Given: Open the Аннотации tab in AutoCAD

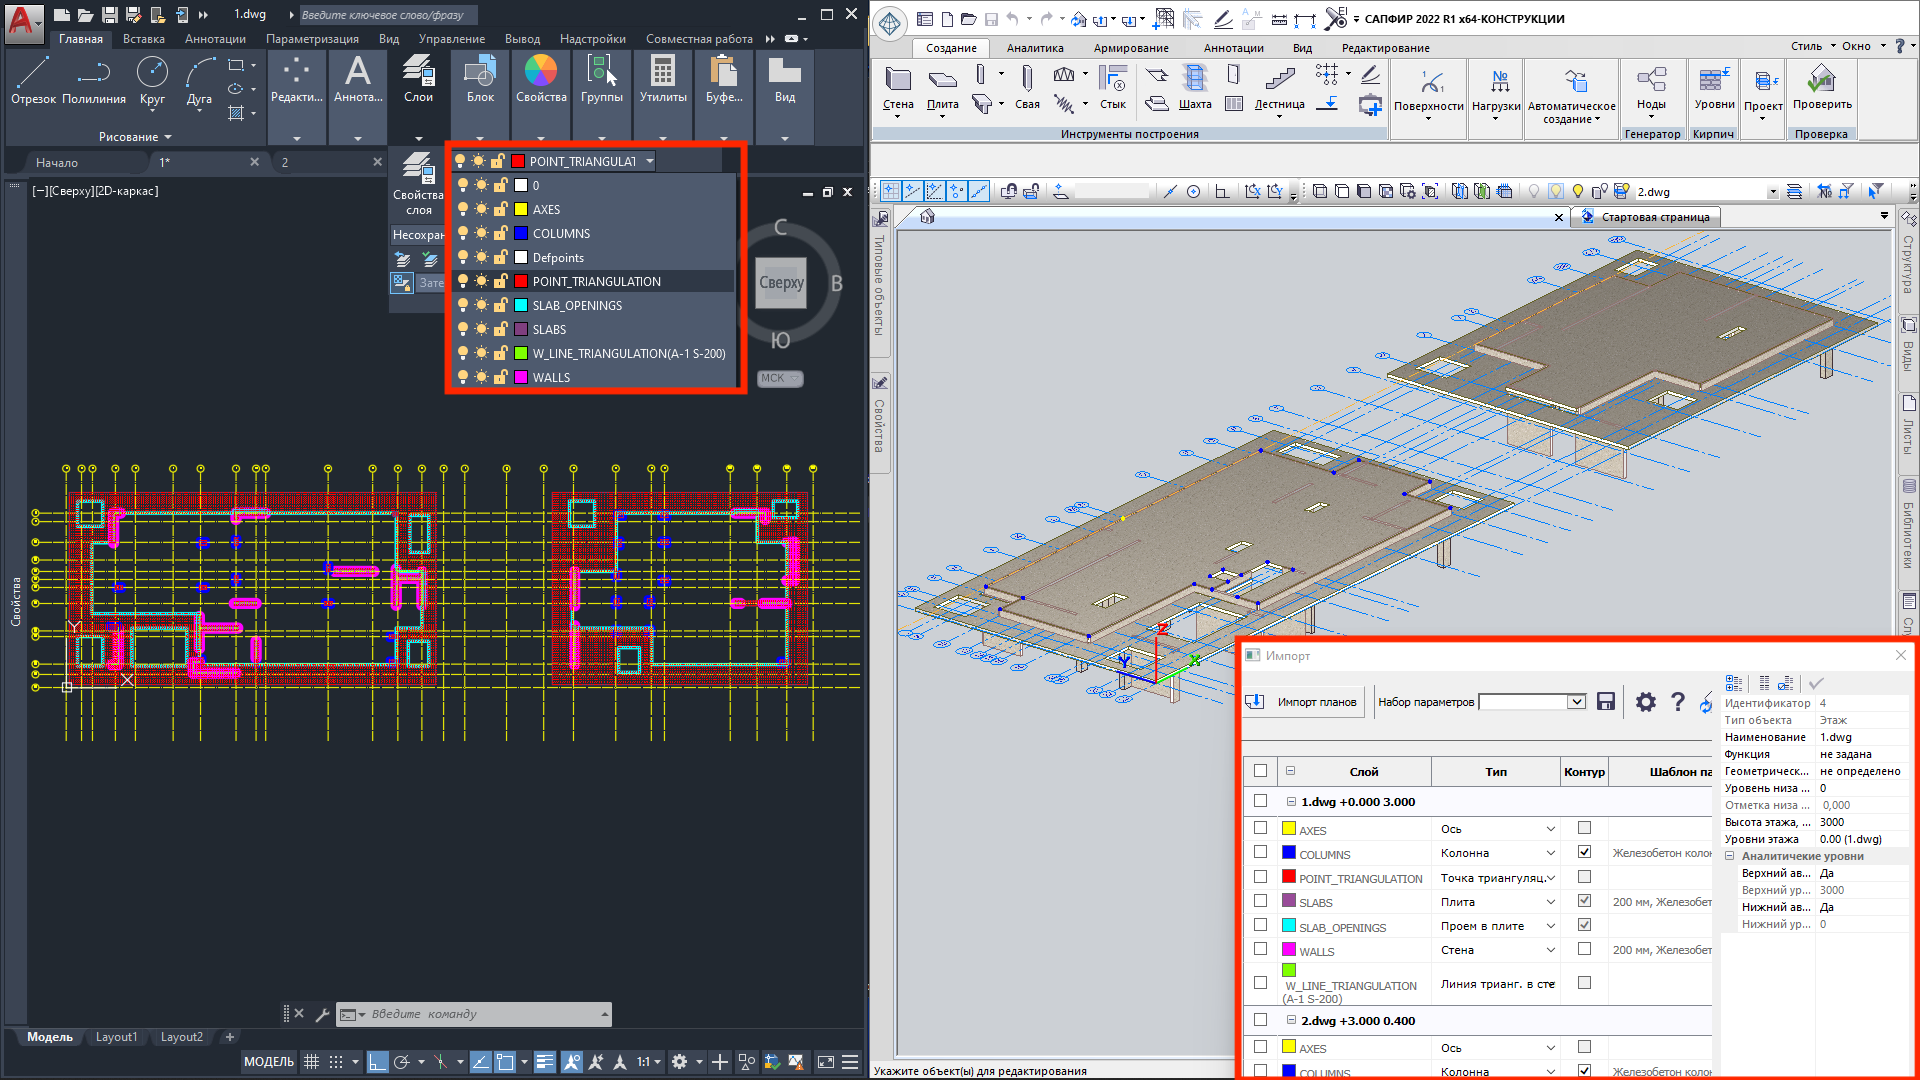Looking at the screenshot, I should (x=215, y=39).
